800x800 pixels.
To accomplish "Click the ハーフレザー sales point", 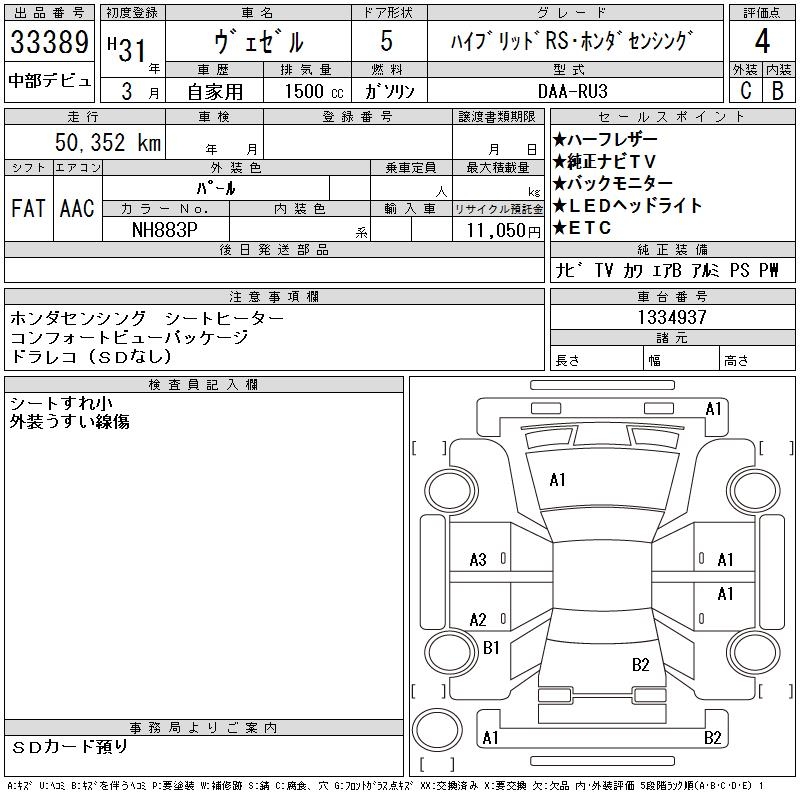I will pyautogui.click(x=605, y=140).
